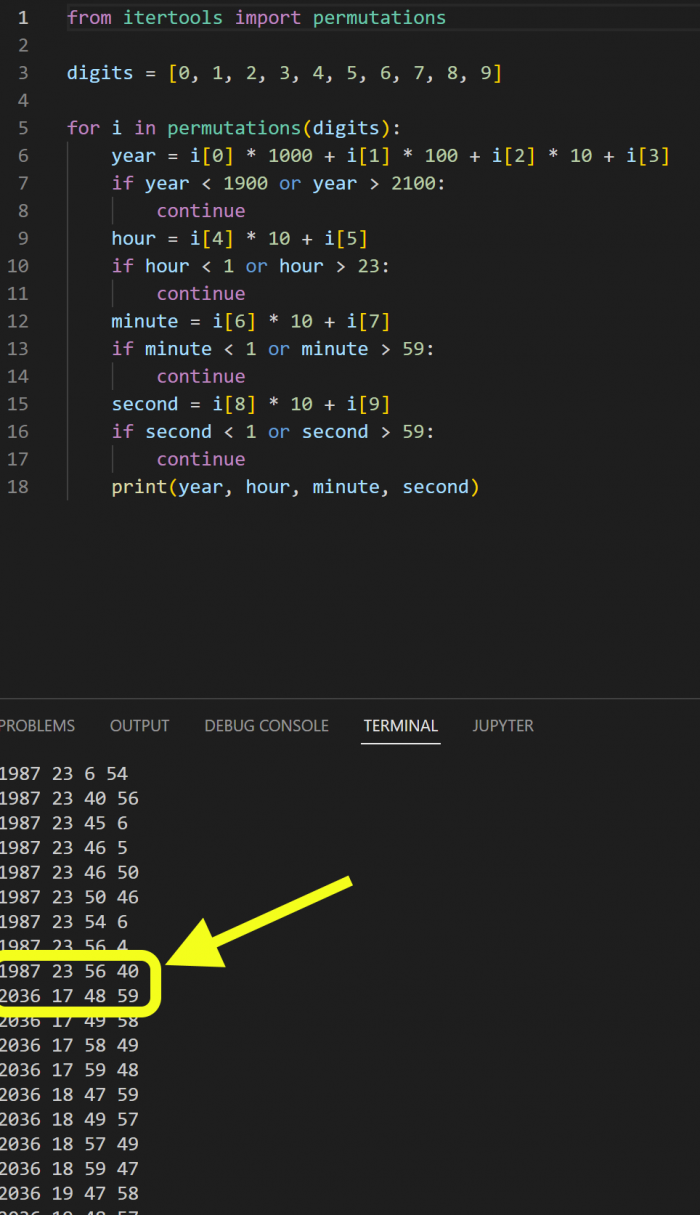Show the DEBUG CONSOLE tab
This screenshot has width=700, height=1215.
point(266,726)
